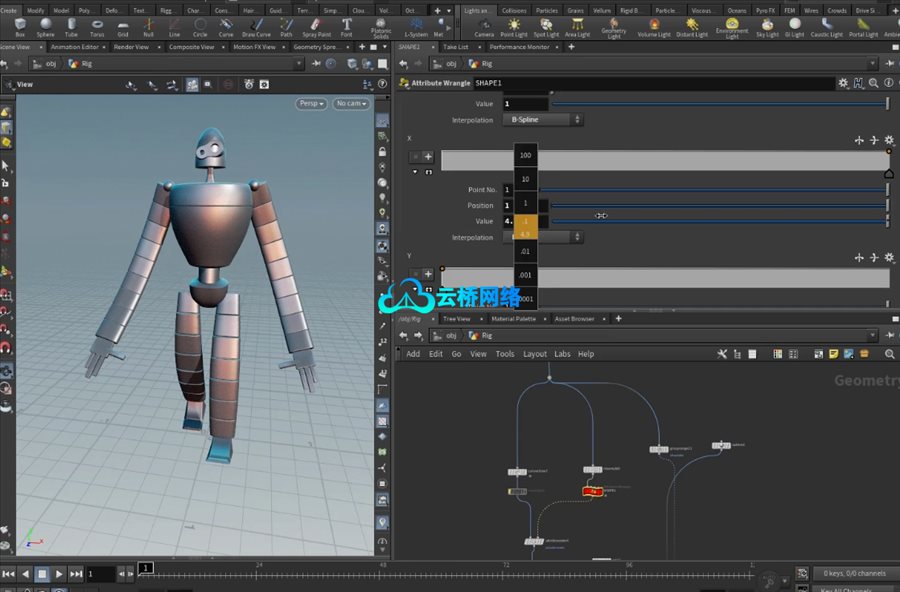Create an Environment Light
This screenshot has width=900, height=592.
(731, 27)
